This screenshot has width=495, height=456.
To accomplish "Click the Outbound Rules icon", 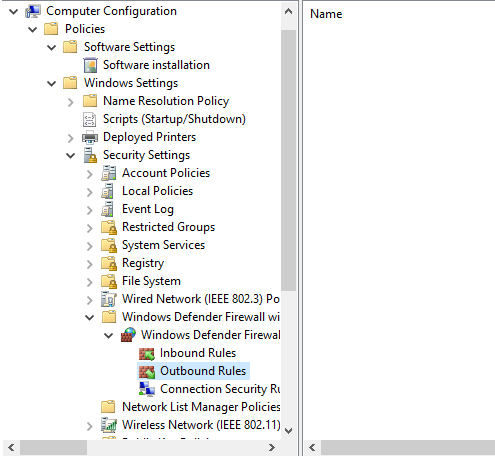I will pos(147,371).
